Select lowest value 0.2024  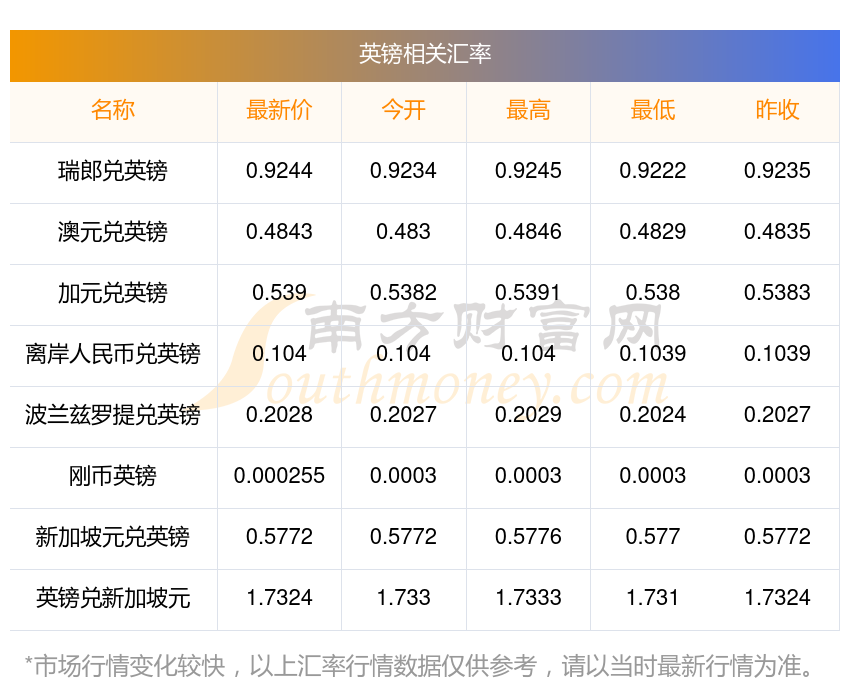click(x=653, y=415)
